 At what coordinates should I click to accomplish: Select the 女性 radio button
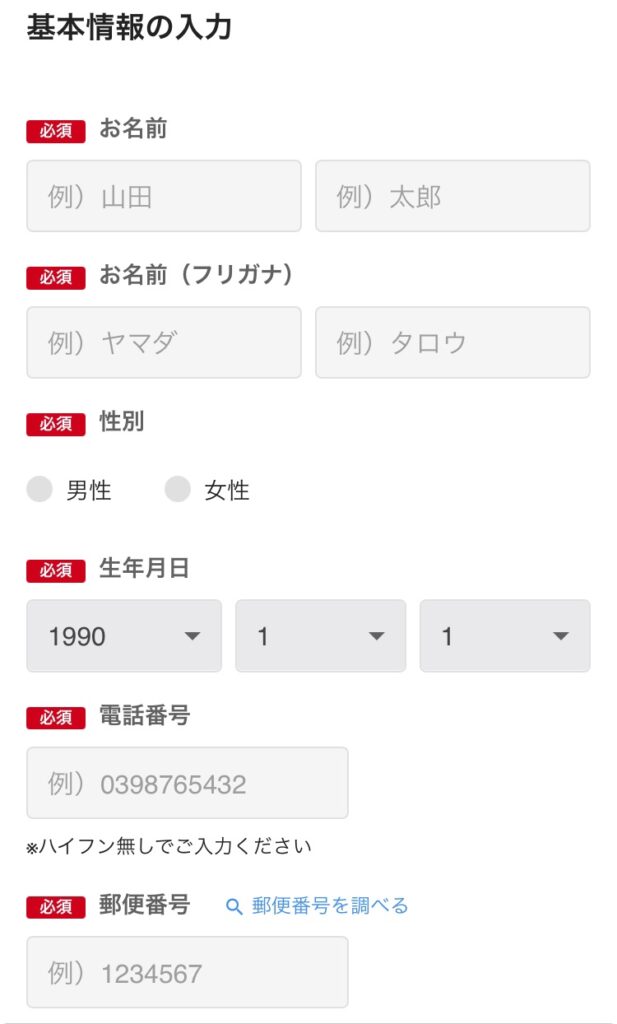coord(177,490)
